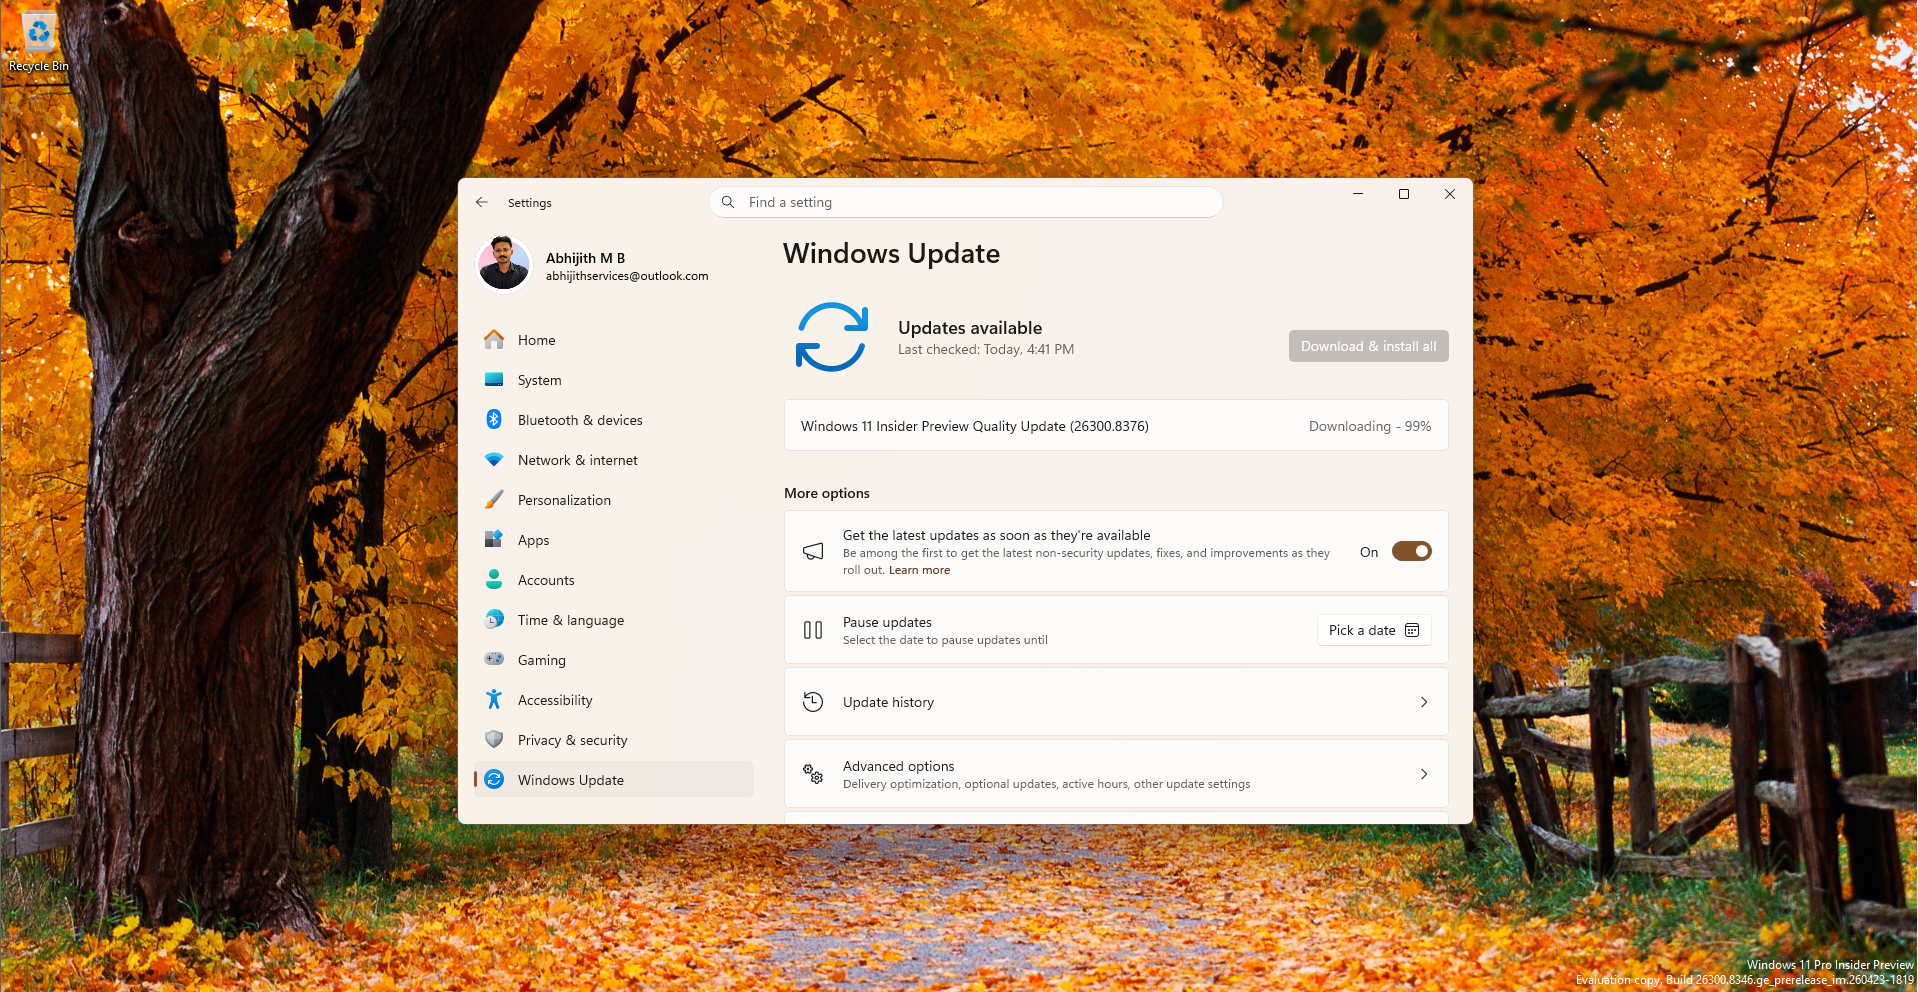Viewport: 1918px width, 992px height.
Task: Select Privacy & security in sidebar
Action: click(614, 740)
